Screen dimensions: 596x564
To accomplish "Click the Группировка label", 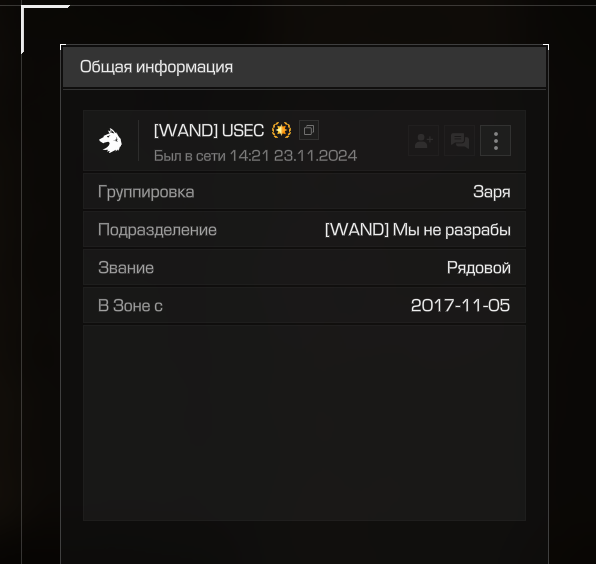I will tap(146, 192).
